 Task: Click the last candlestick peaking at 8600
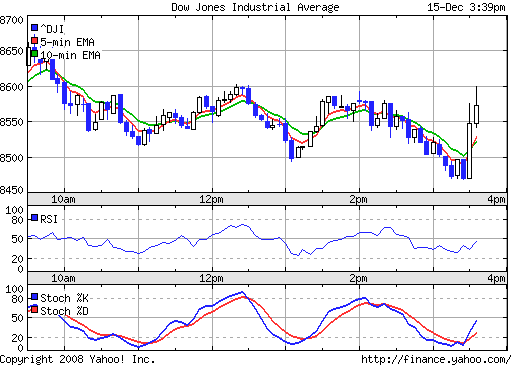pyautogui.click(x=477, y=114)
